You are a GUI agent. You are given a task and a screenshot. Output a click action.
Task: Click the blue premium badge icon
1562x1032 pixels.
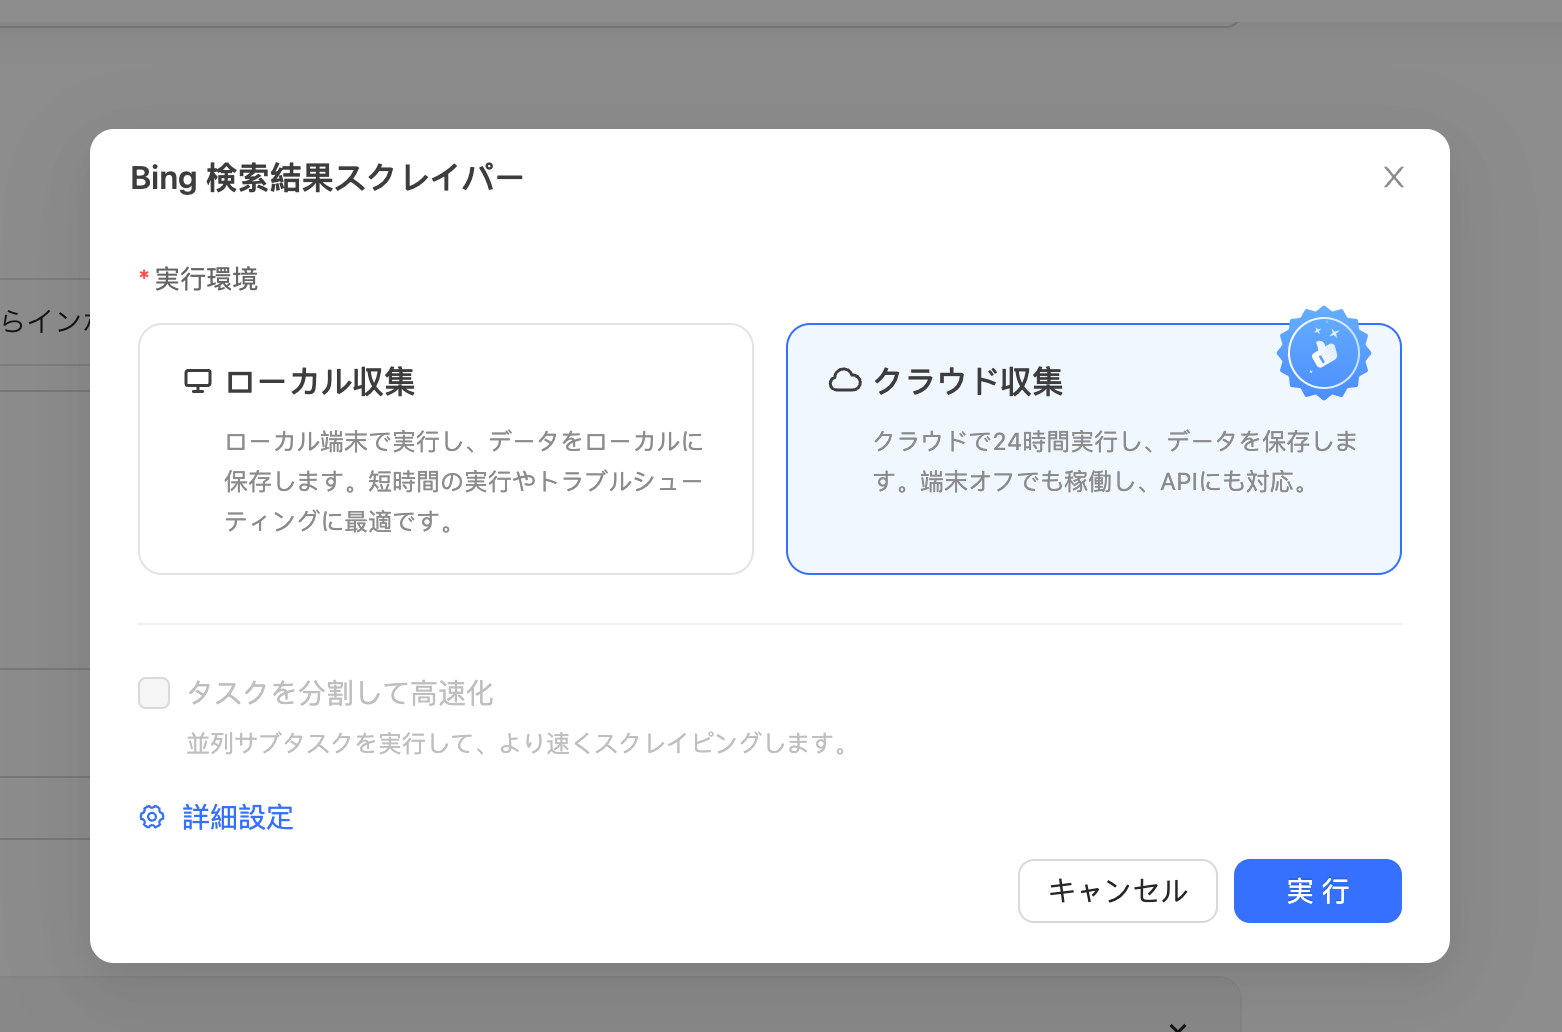click(1324, 353)
